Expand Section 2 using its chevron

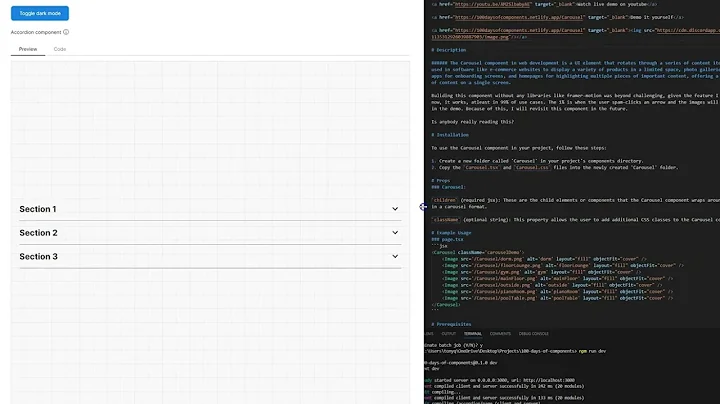pos(395,233)
